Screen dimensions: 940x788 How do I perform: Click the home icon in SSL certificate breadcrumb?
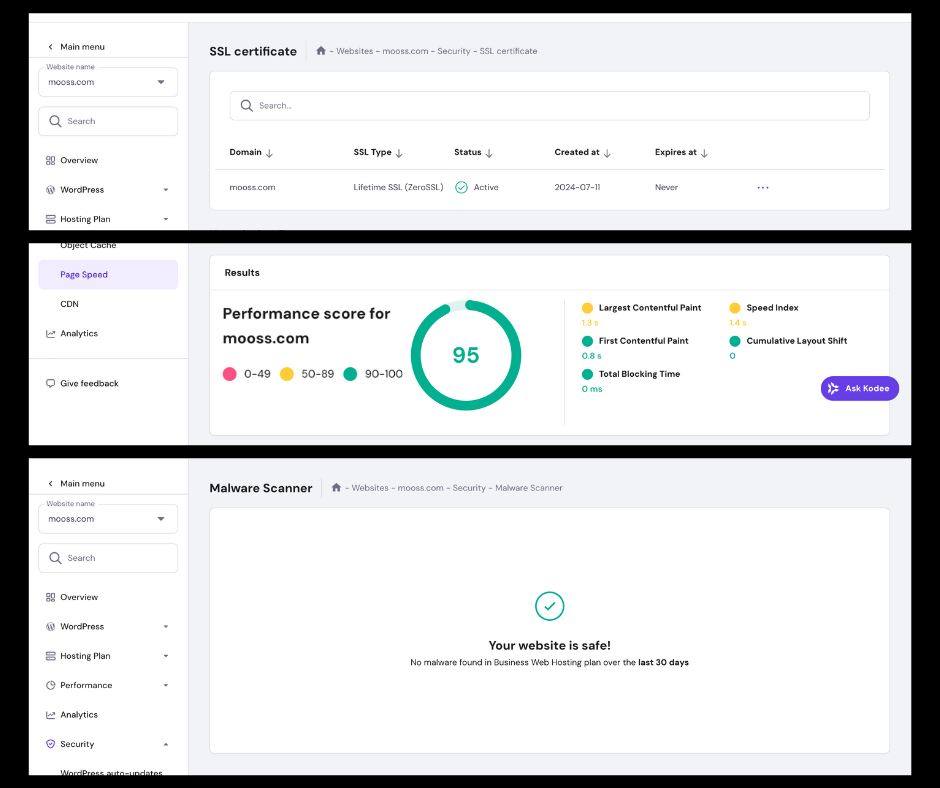click(x=321, y=51)
